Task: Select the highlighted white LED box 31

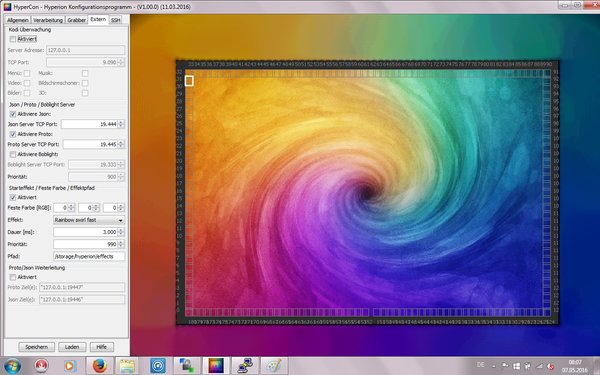Action: point(189,81)
